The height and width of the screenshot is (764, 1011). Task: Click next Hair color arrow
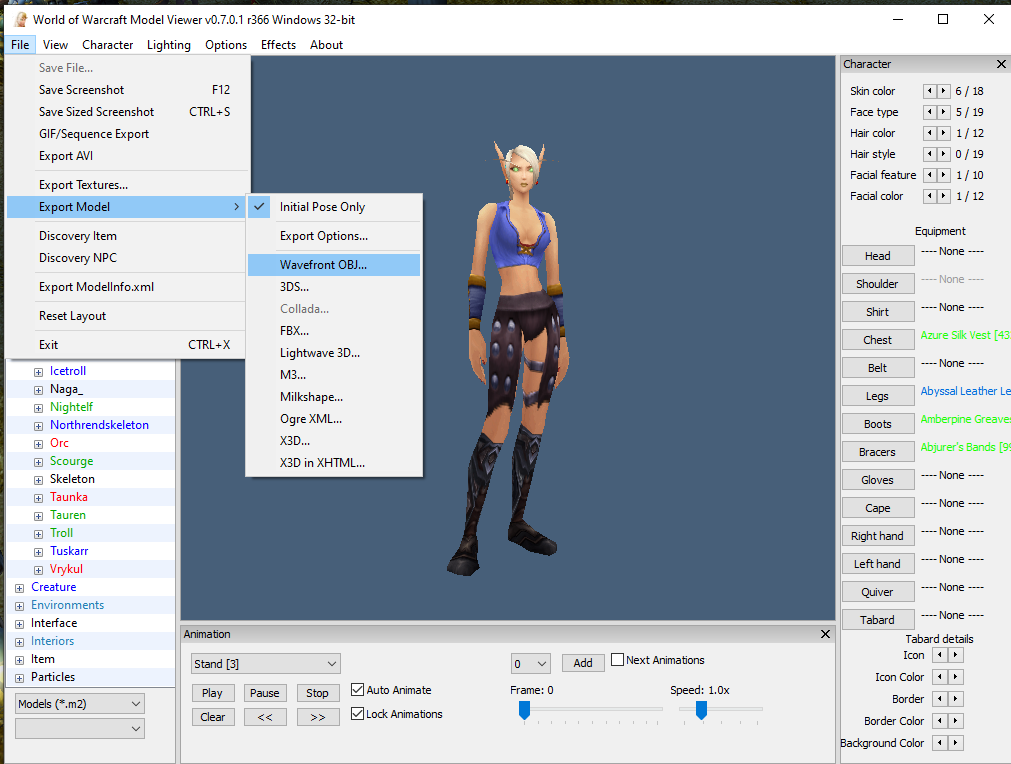[943, 133]
